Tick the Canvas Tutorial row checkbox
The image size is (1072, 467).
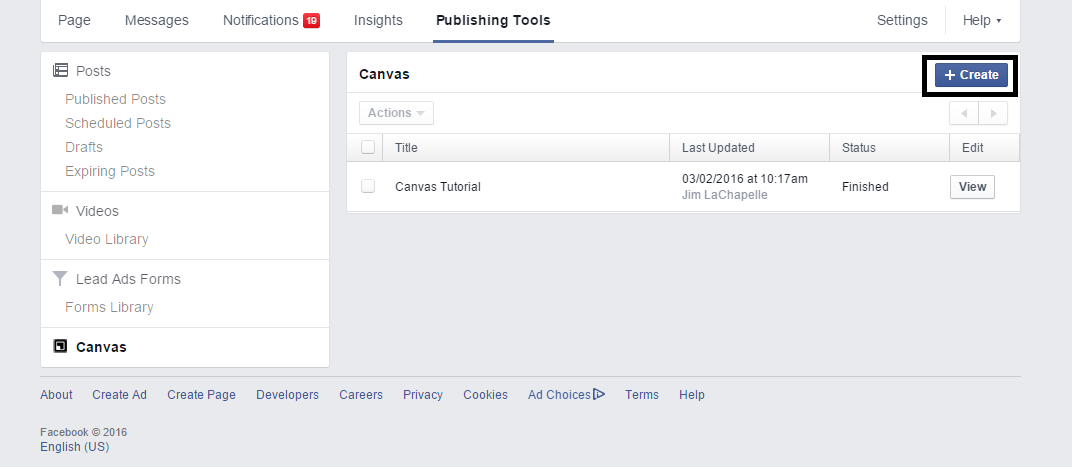point(368,186)
